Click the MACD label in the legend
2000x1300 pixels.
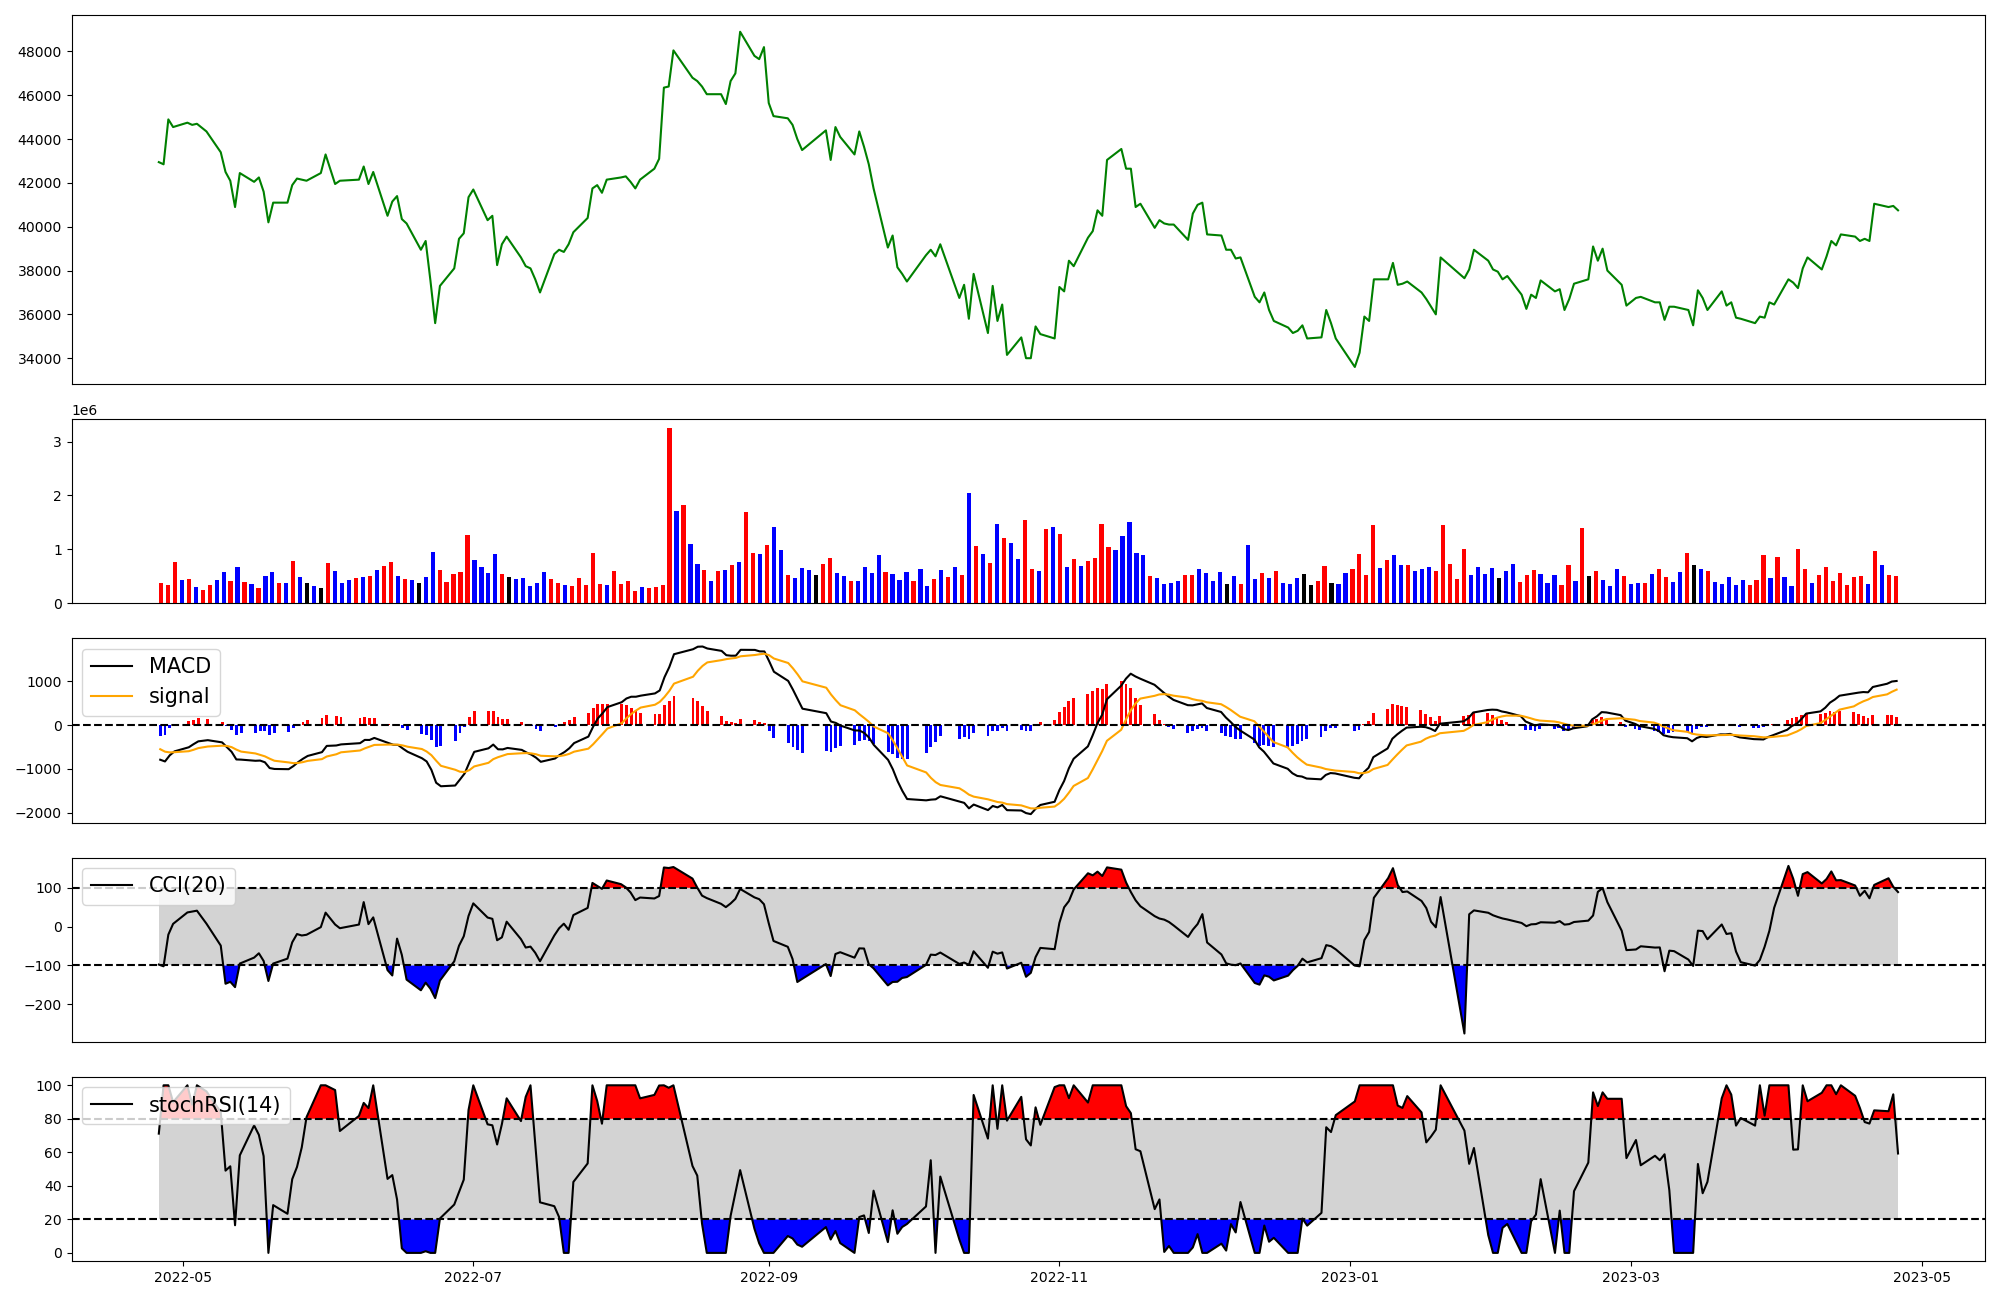click(179, 666)
